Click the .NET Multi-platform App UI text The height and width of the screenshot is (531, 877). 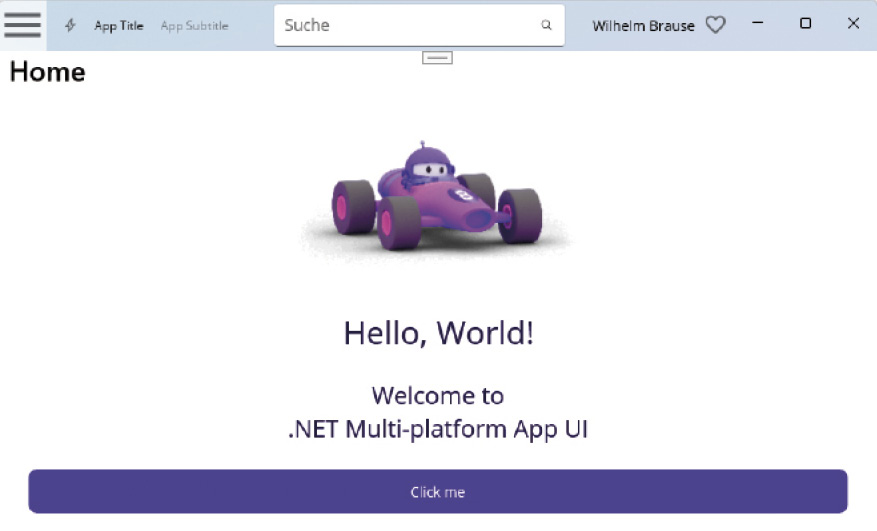click(x=437, y=429)
